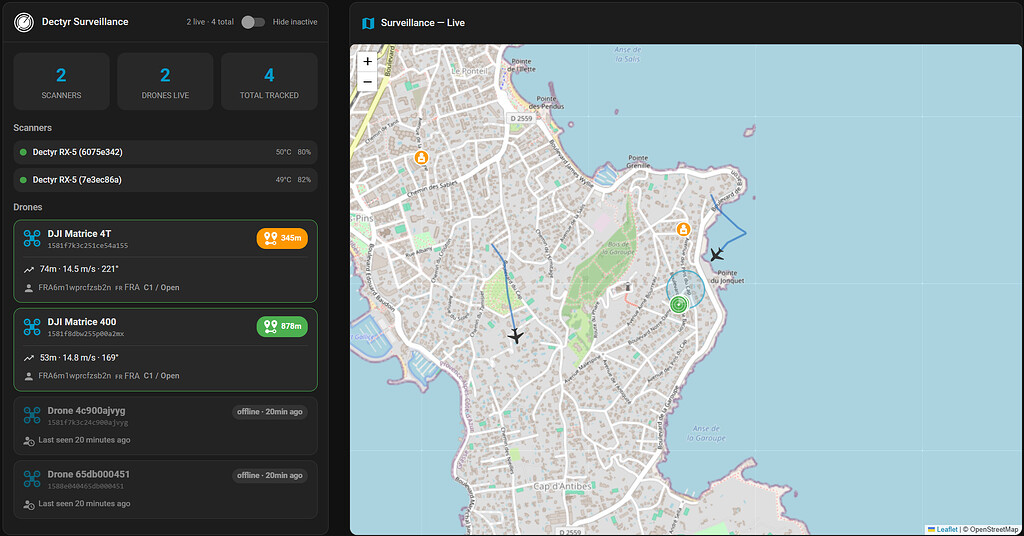Select serial 1581f7k3c251ce54a155
This screenshot has height=536, width=1024.
(88, 246)
